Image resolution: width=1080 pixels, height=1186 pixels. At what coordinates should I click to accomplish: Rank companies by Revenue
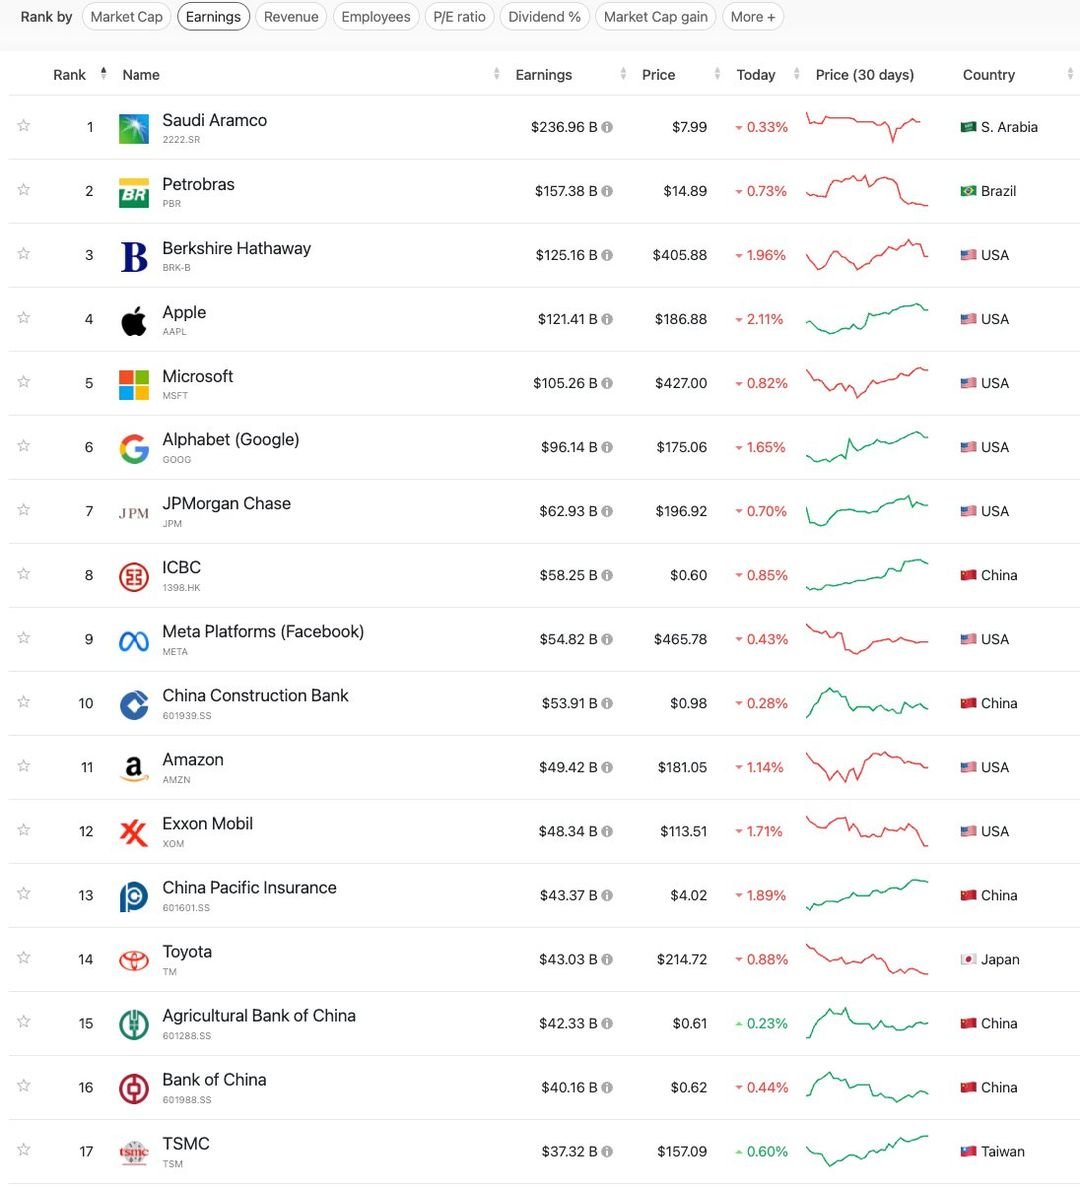tap(291, 17)
